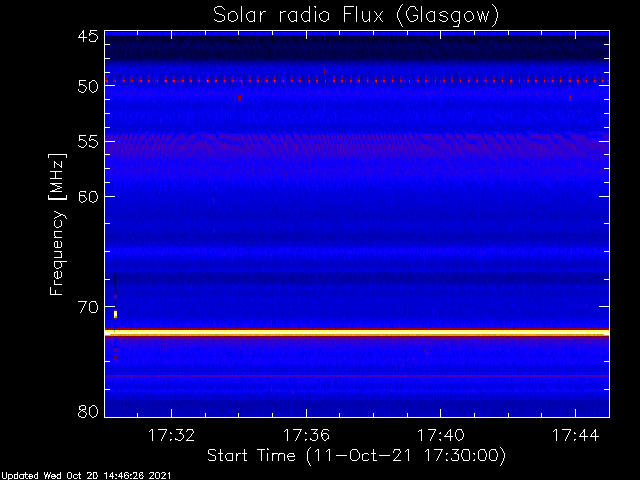640x480 pixels.
Task: Click the 'Updated Wed Oct 20 14:46:26 2021' timestamp
Action: pyautogui.click(x=86, y=476)
